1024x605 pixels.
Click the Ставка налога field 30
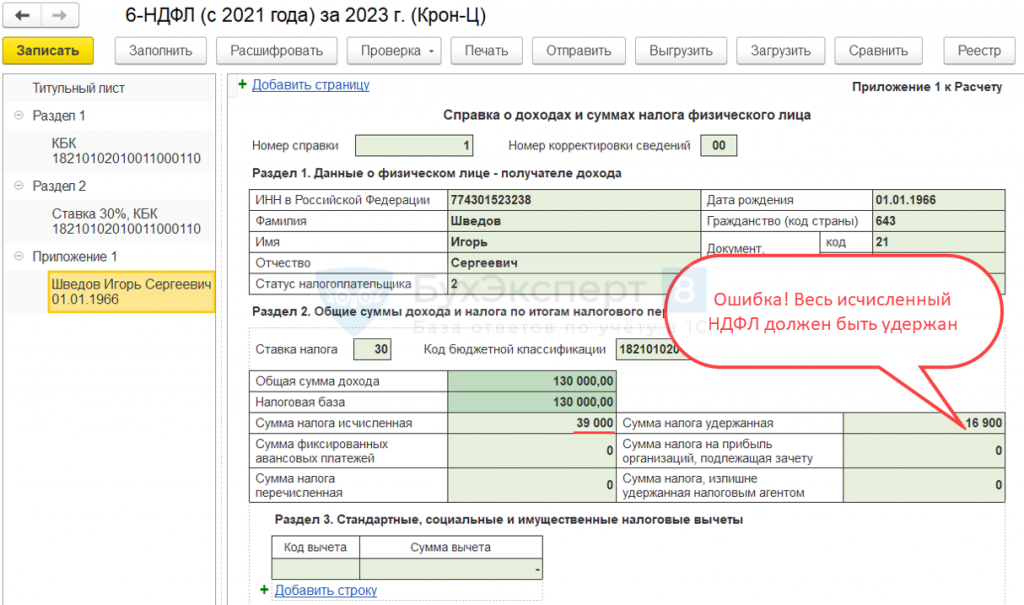[x=372, y=350]
